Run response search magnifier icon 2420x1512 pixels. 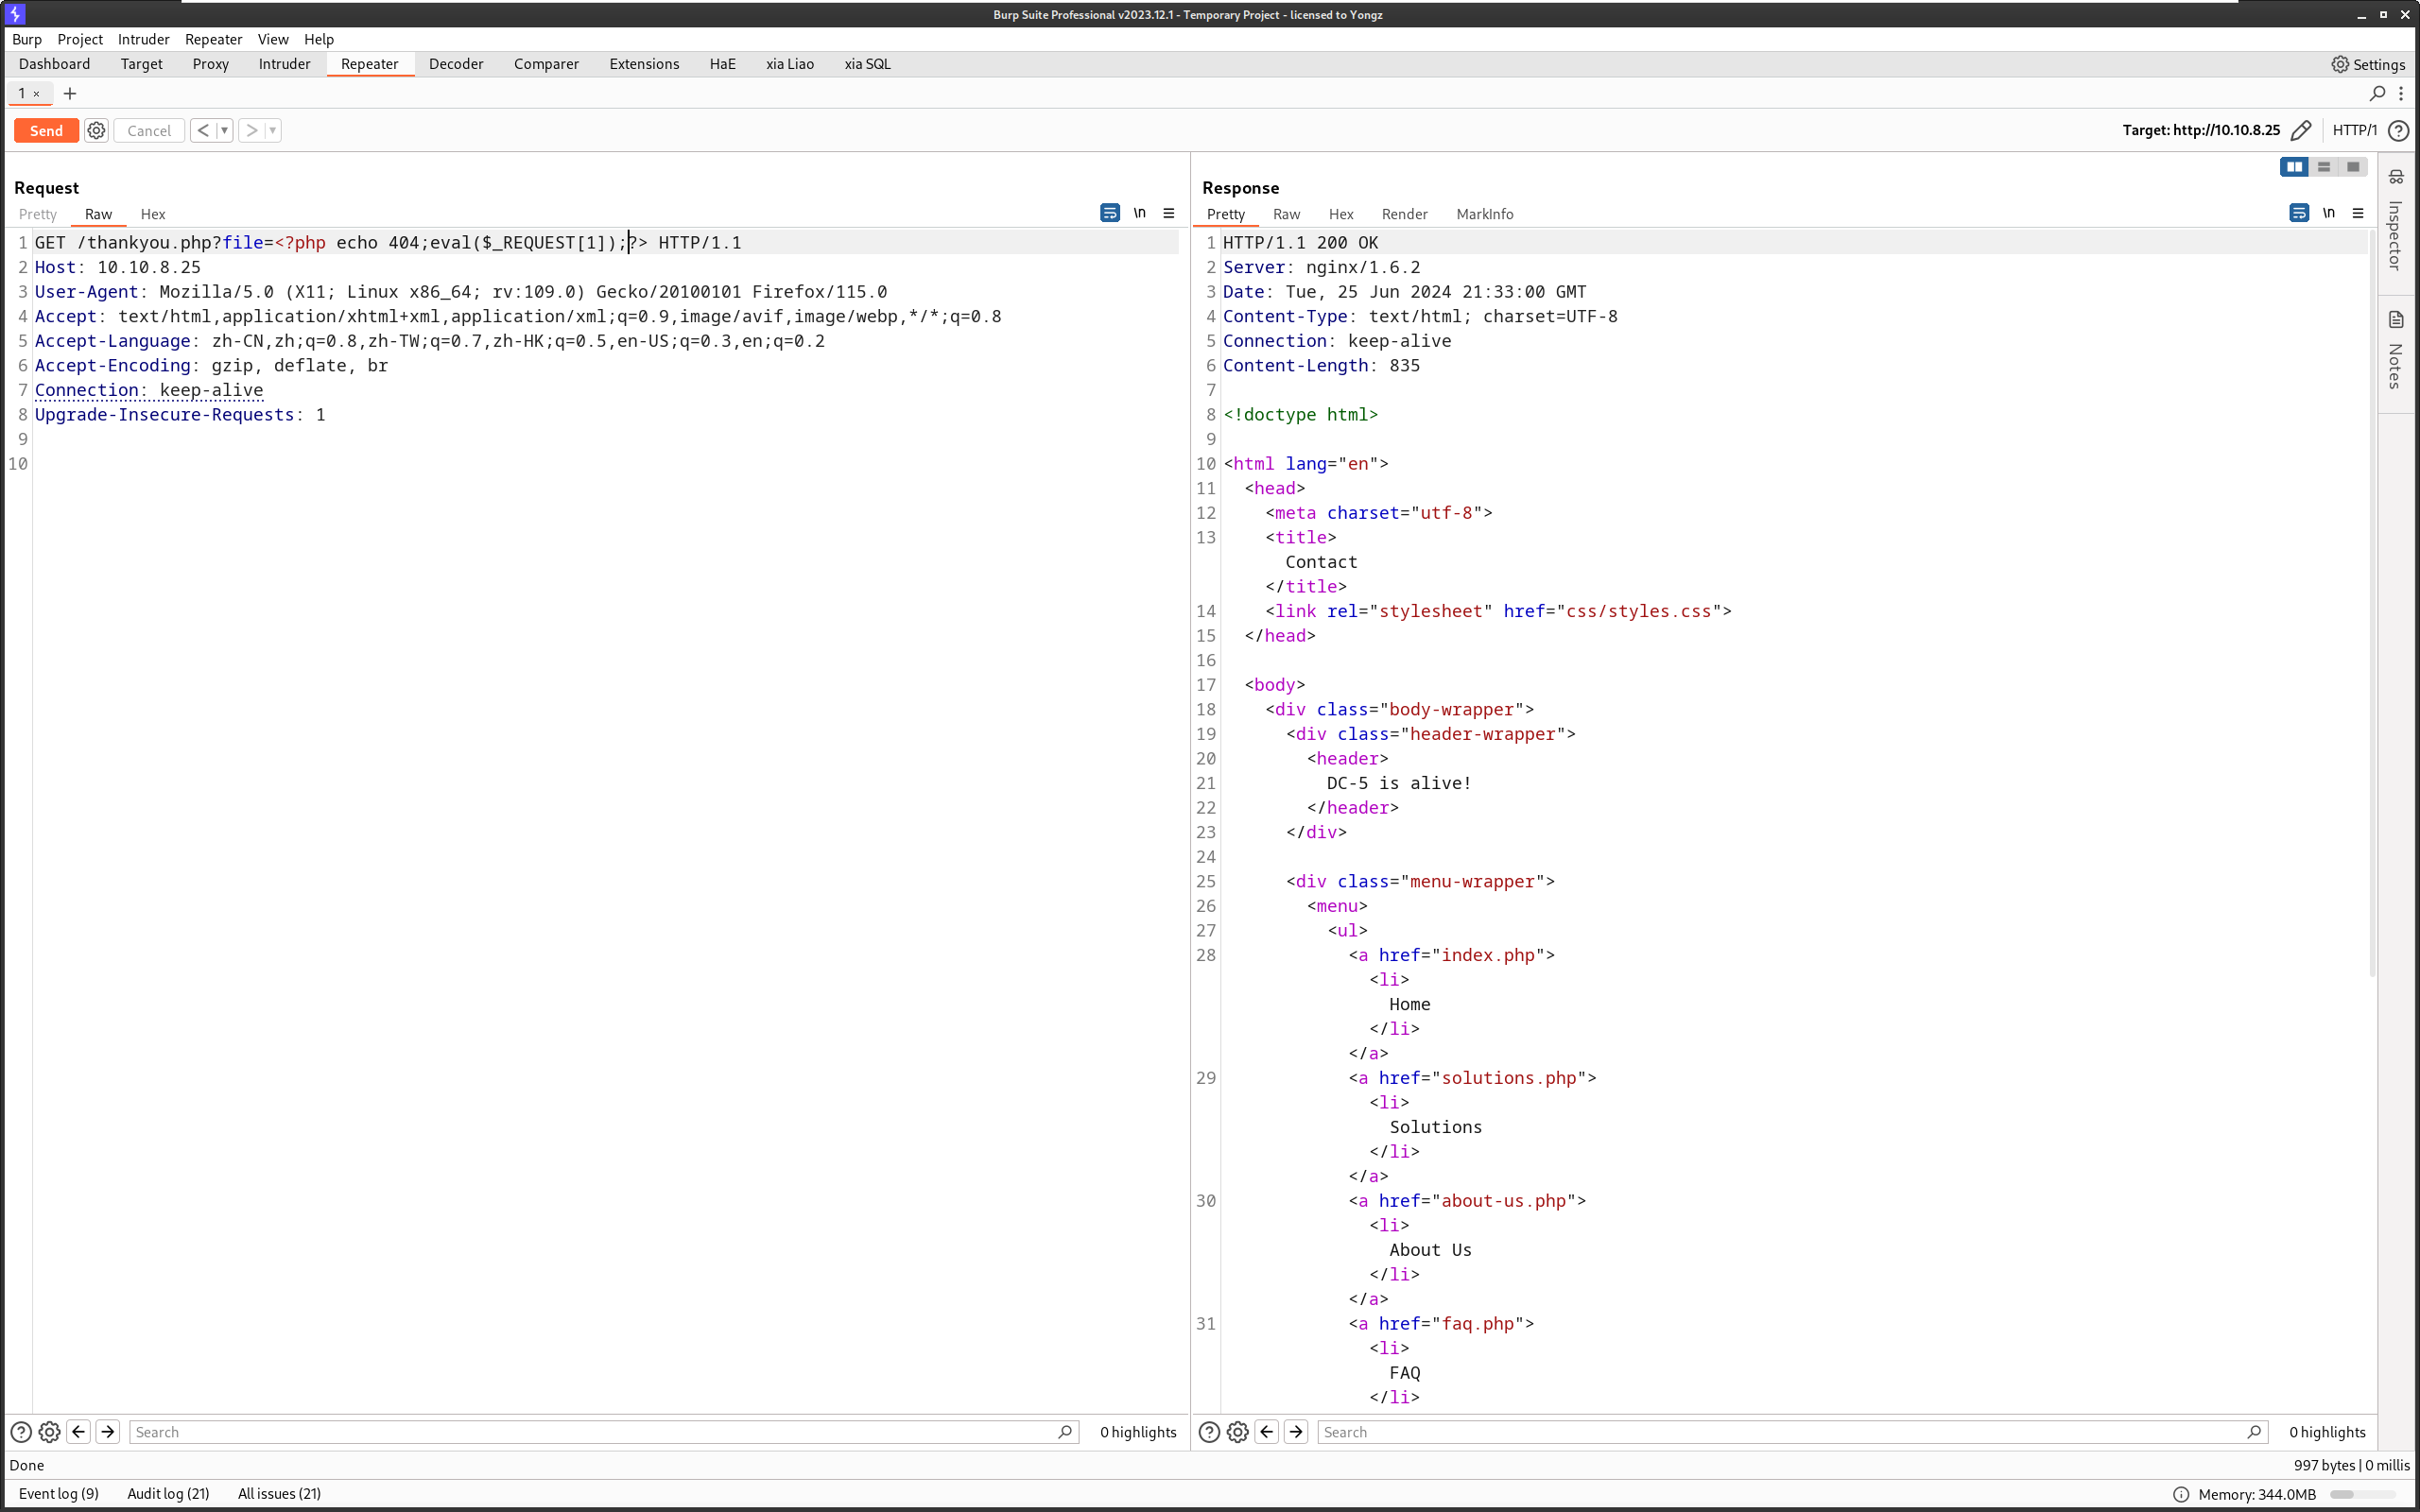(x=2254, y=1432)
